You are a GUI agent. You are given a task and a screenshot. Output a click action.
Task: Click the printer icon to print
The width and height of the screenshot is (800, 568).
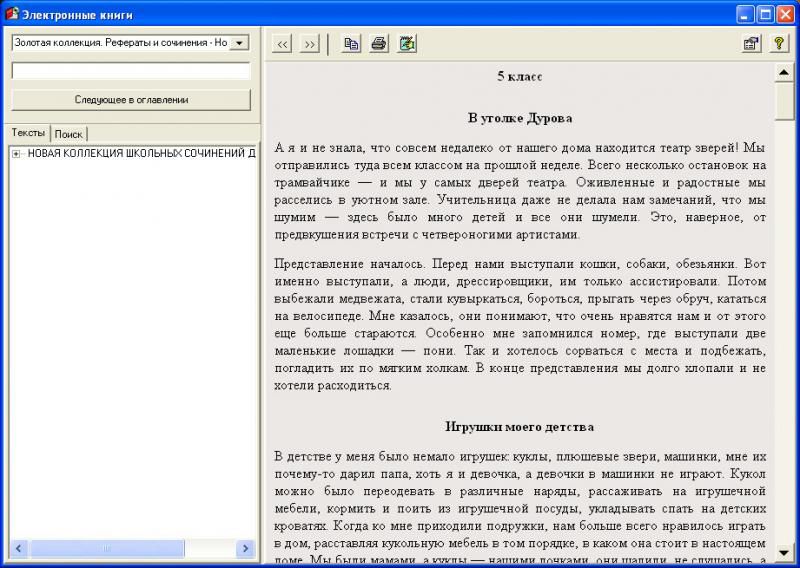click(379, 44)
